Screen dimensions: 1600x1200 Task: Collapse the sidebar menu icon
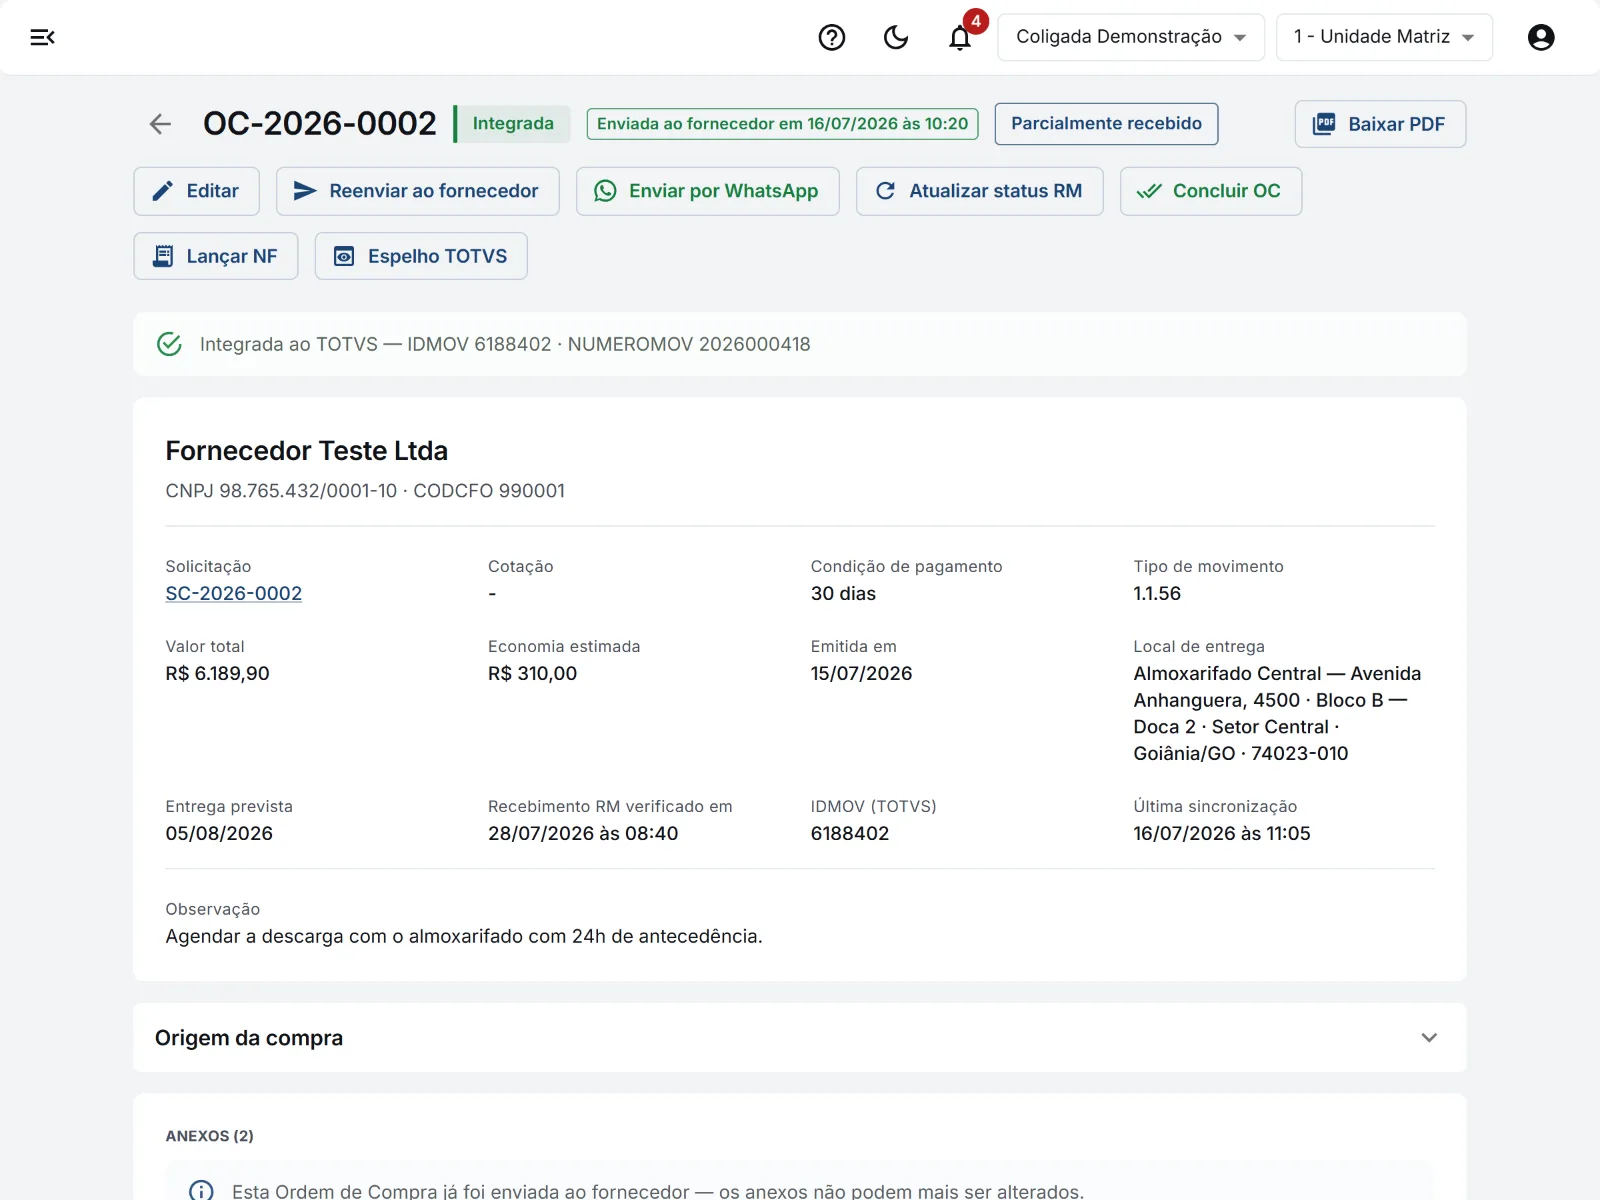[42, 37]
